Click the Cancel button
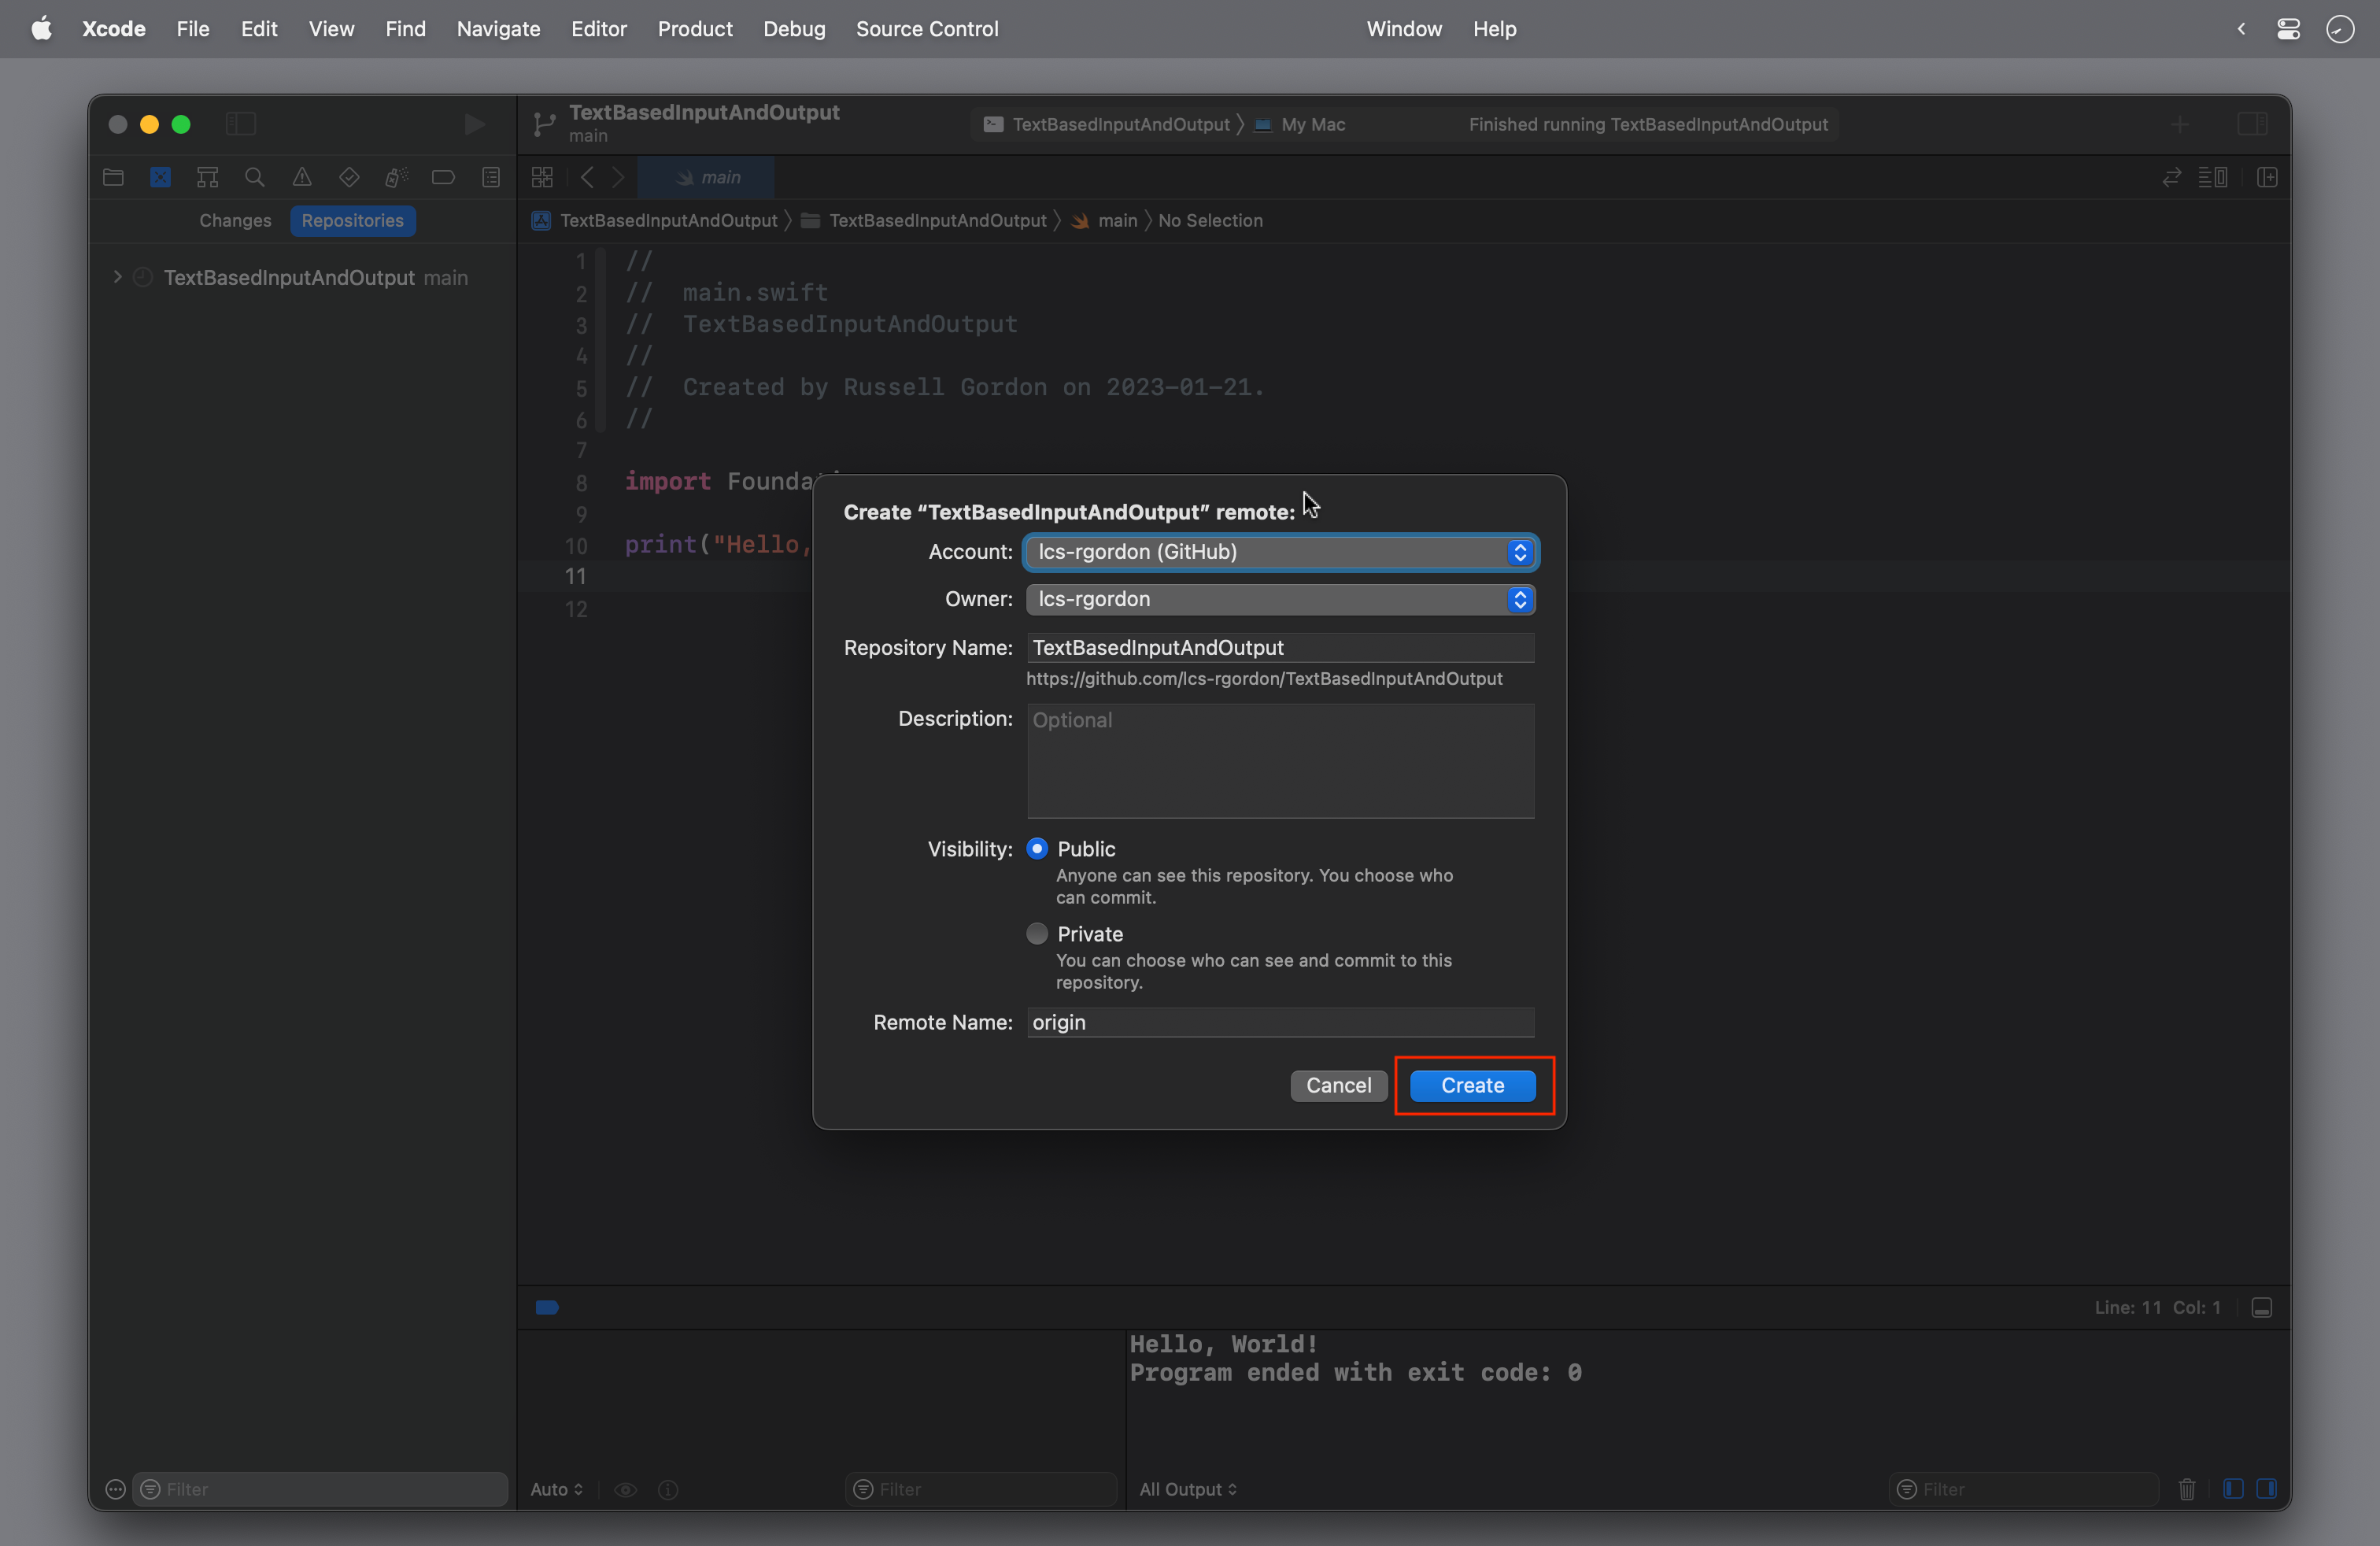 pos(1338,1086)
